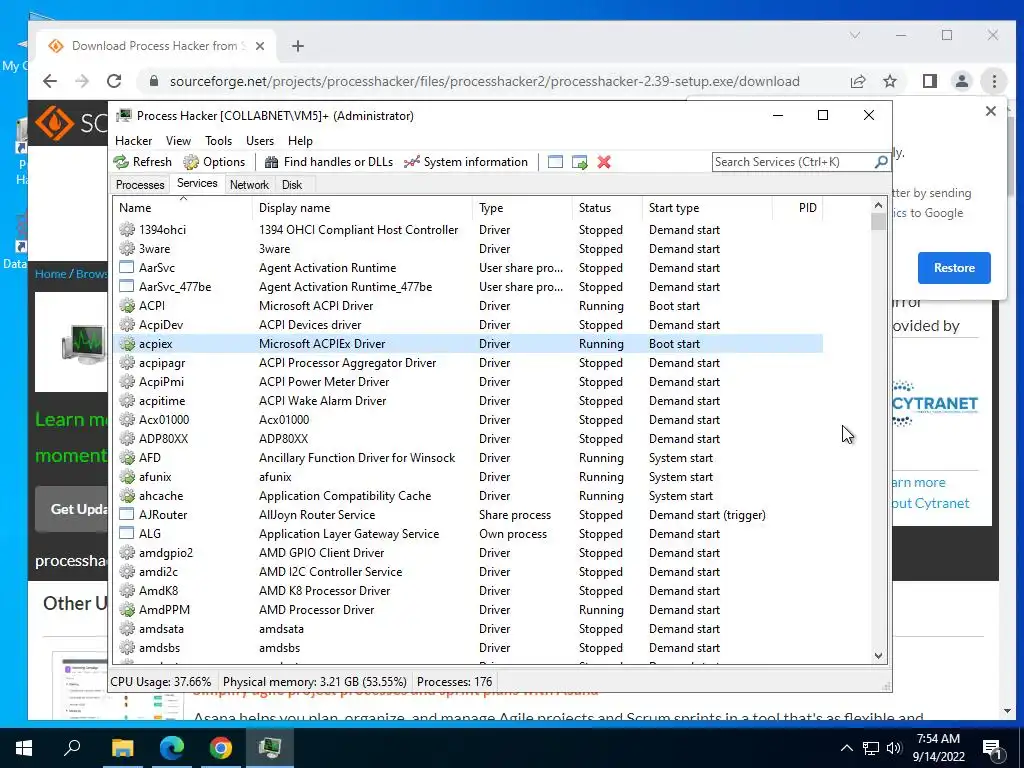Image resolution: width=1024 pixels, height=768 pixels.
Task: Click Processes: 176 in status bar
Action: (455, 682)
